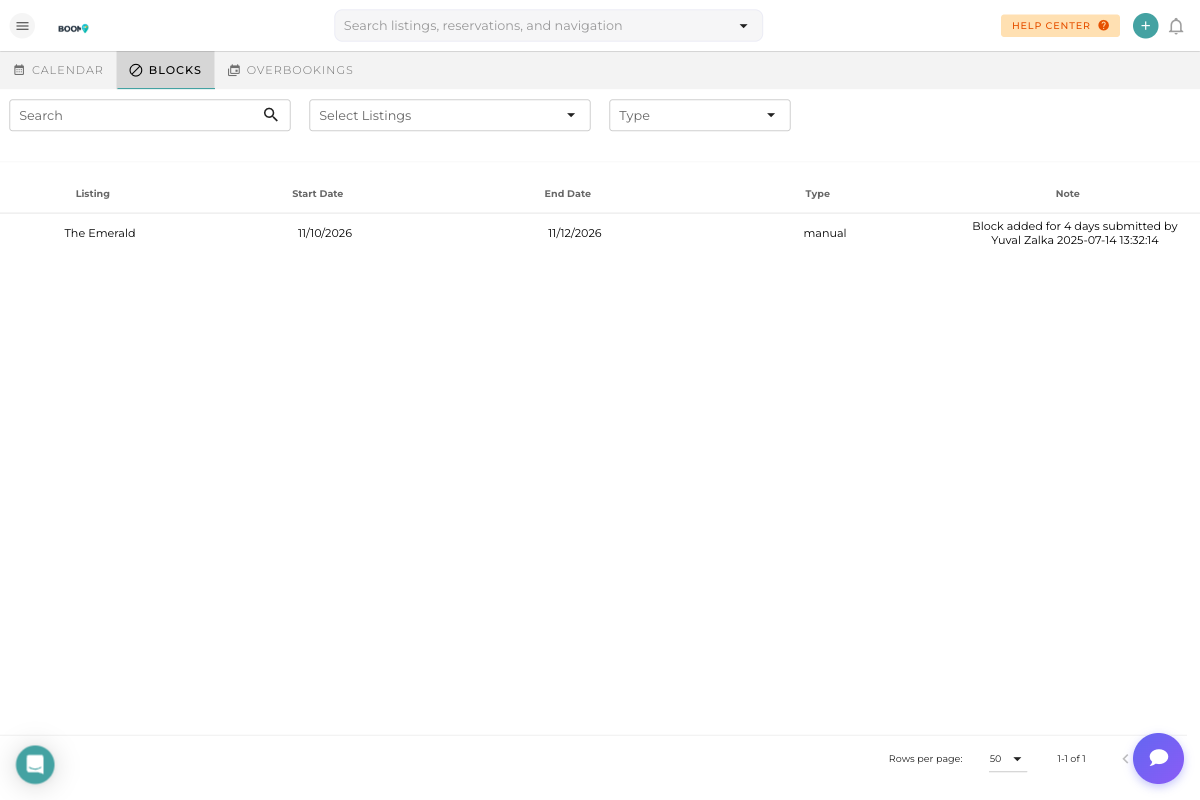Viewport: 1200px width, 800px height.
Task: Select the listing named The Emerald
Action: point(100,233)
